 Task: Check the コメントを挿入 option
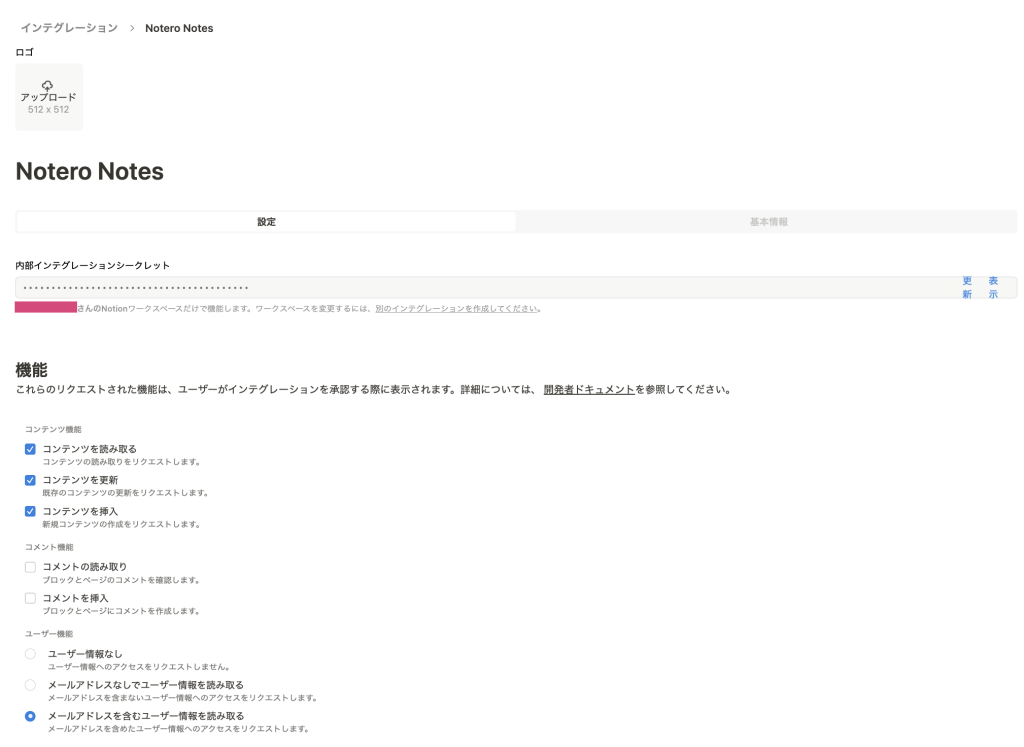click(x=30, y=598)
